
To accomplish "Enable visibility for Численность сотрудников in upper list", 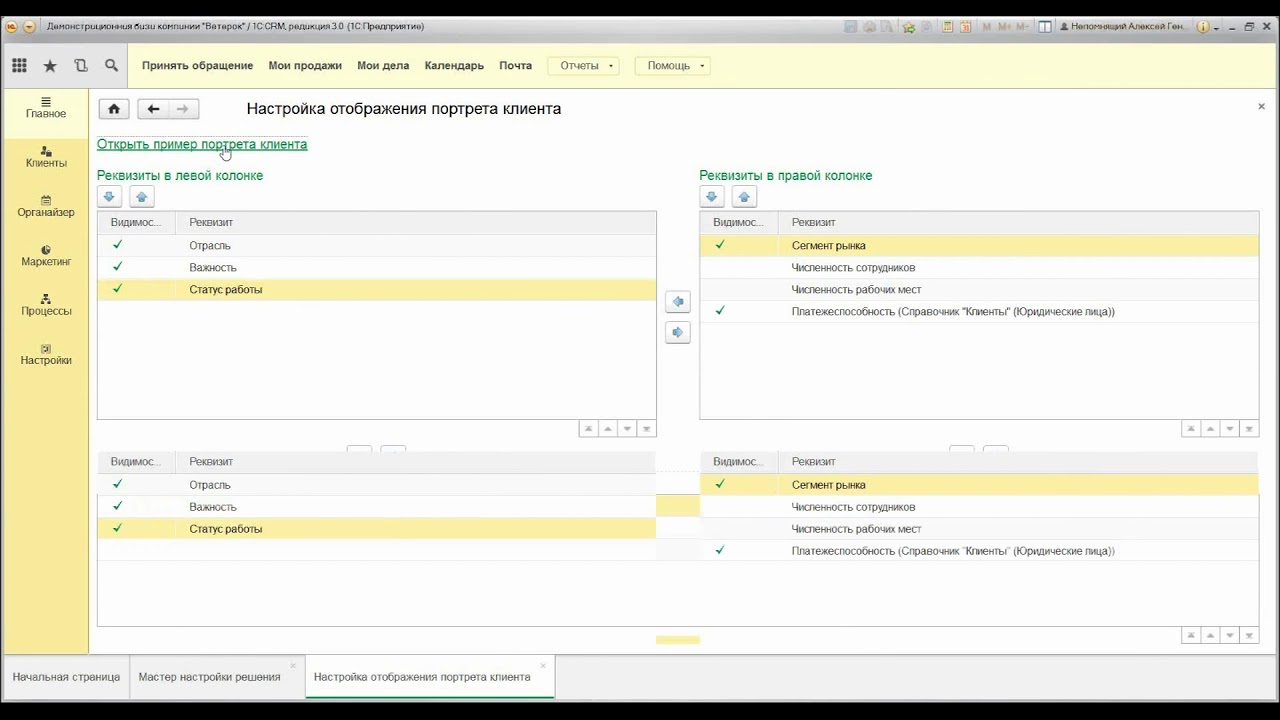I will pyautogui.click(x=720, y=267).
